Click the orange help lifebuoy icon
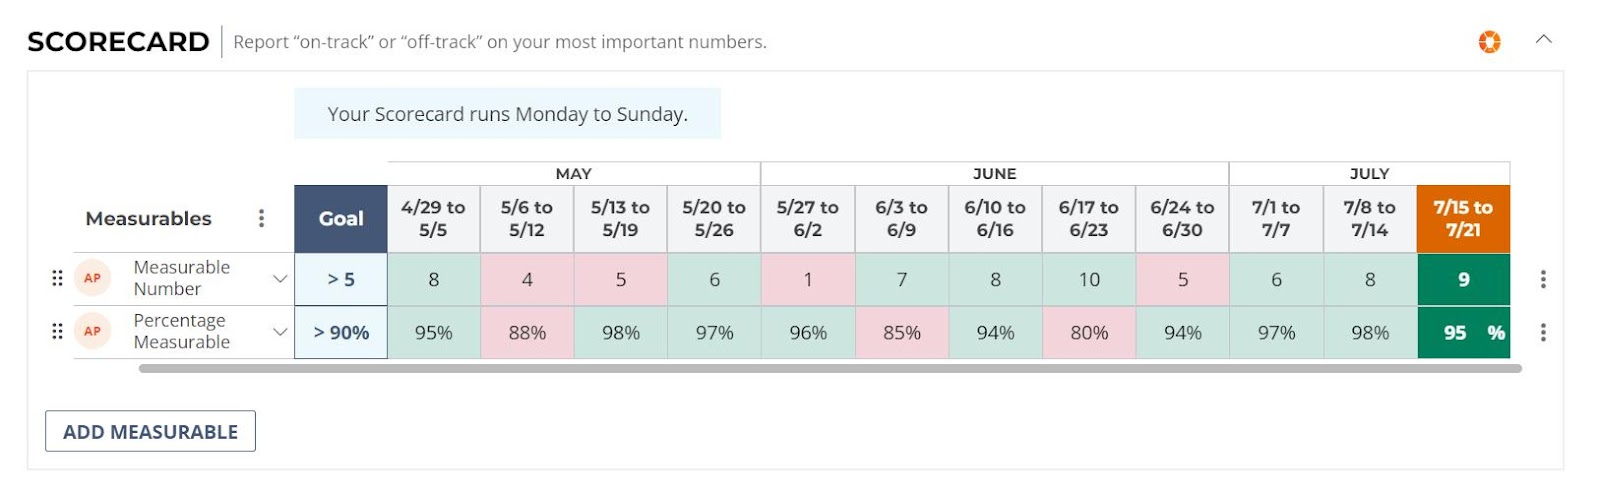Image resolution: width=1600 pixels, height=493 pixels. (1489, 42)
